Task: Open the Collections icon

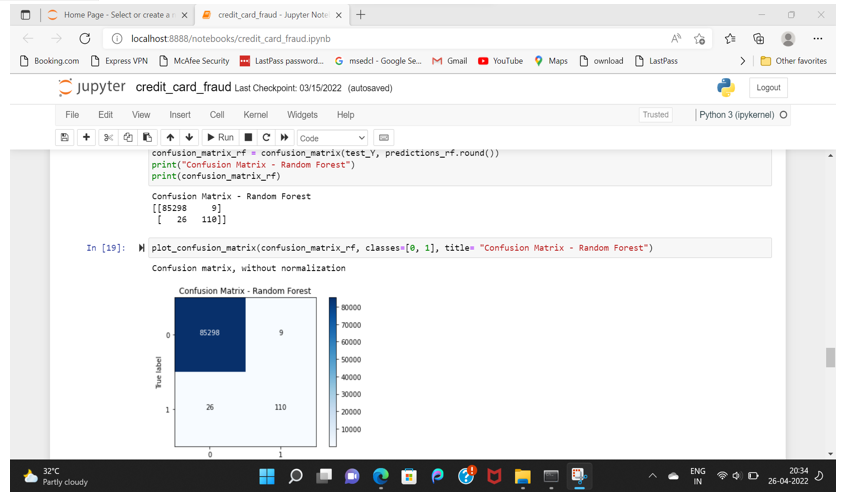Action: coord(759,39)
